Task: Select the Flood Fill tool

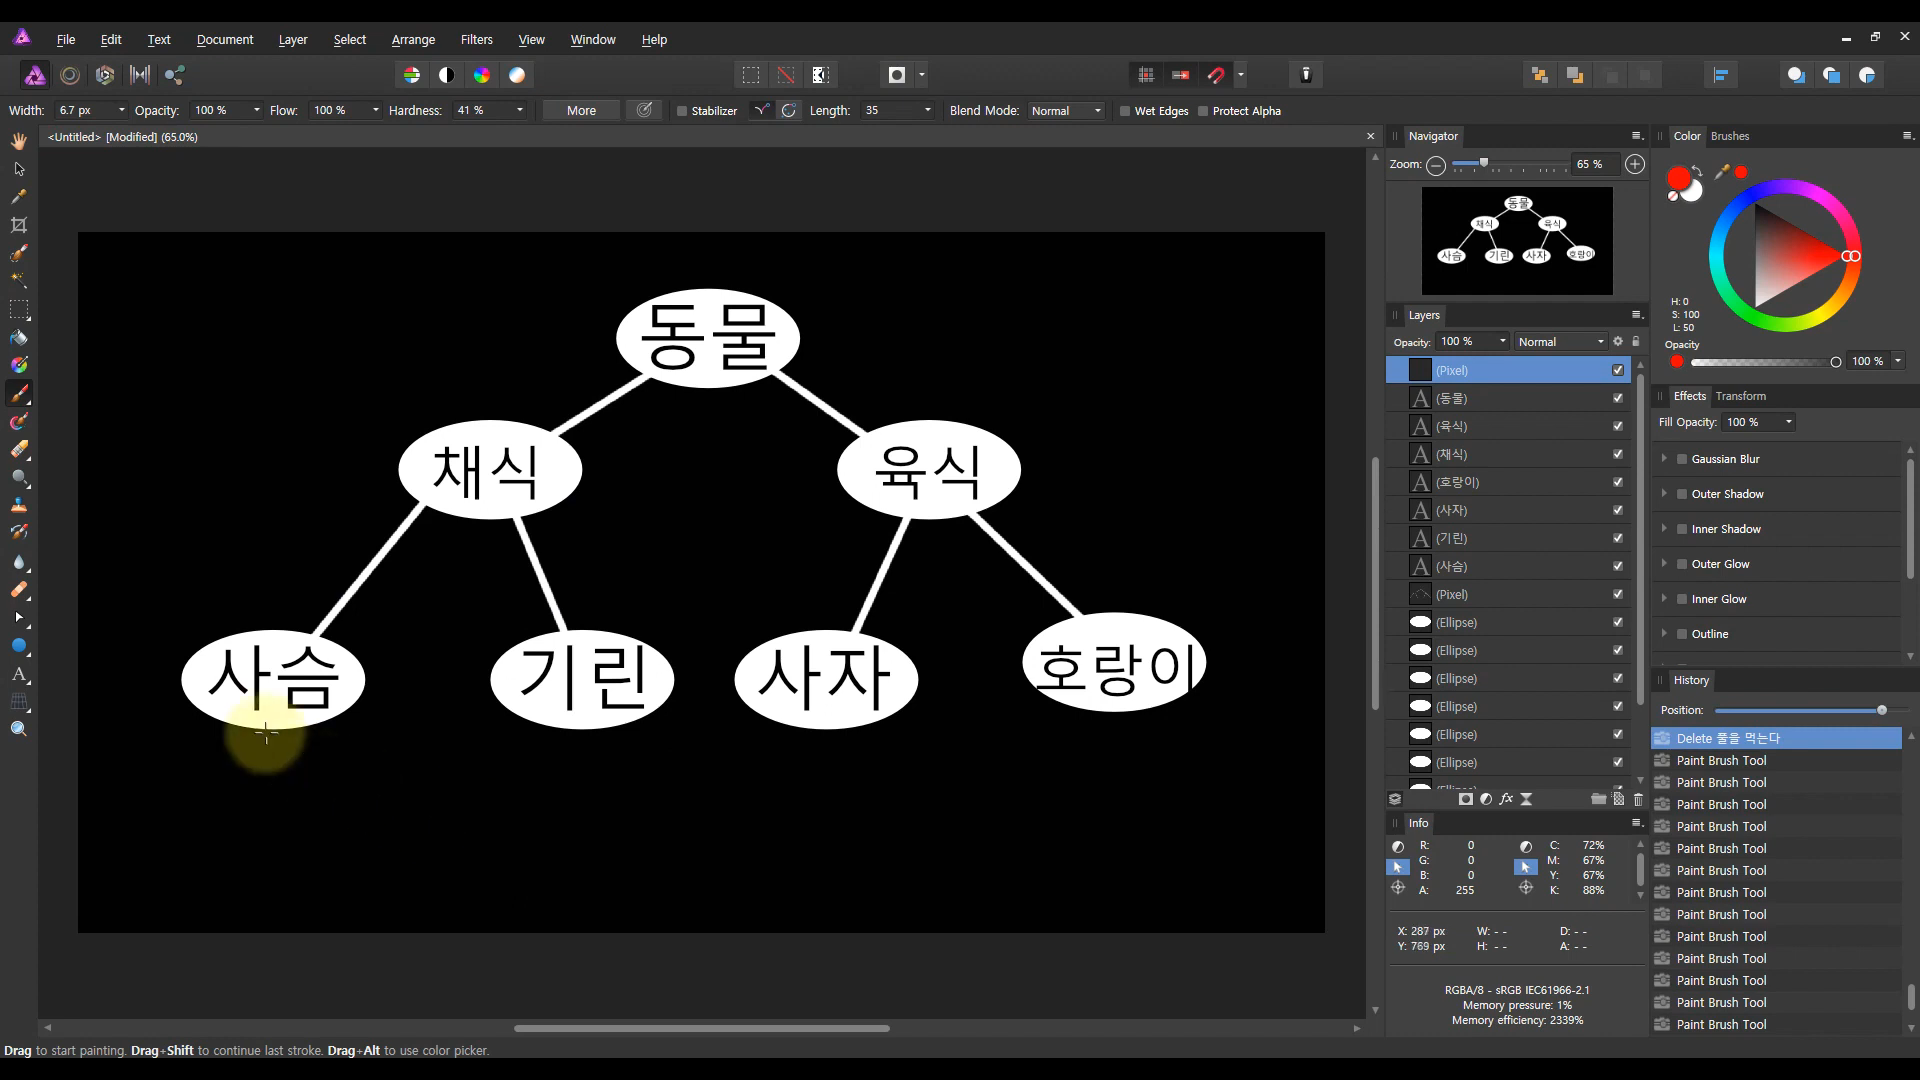Action: (x=19, y=337)
